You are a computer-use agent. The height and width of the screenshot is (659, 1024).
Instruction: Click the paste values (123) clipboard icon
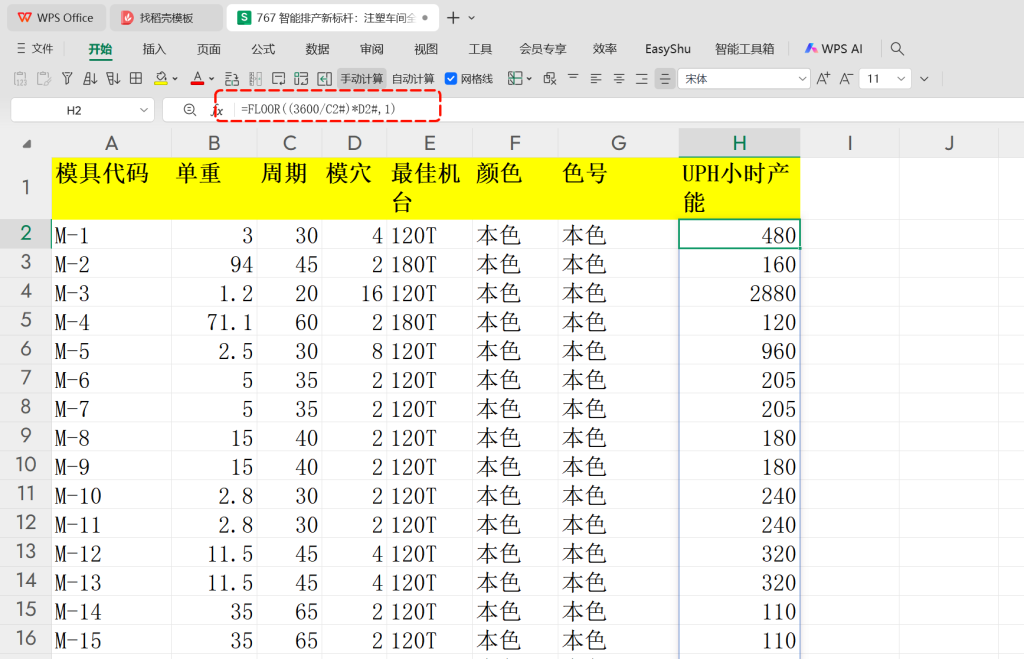click(20, 79)
